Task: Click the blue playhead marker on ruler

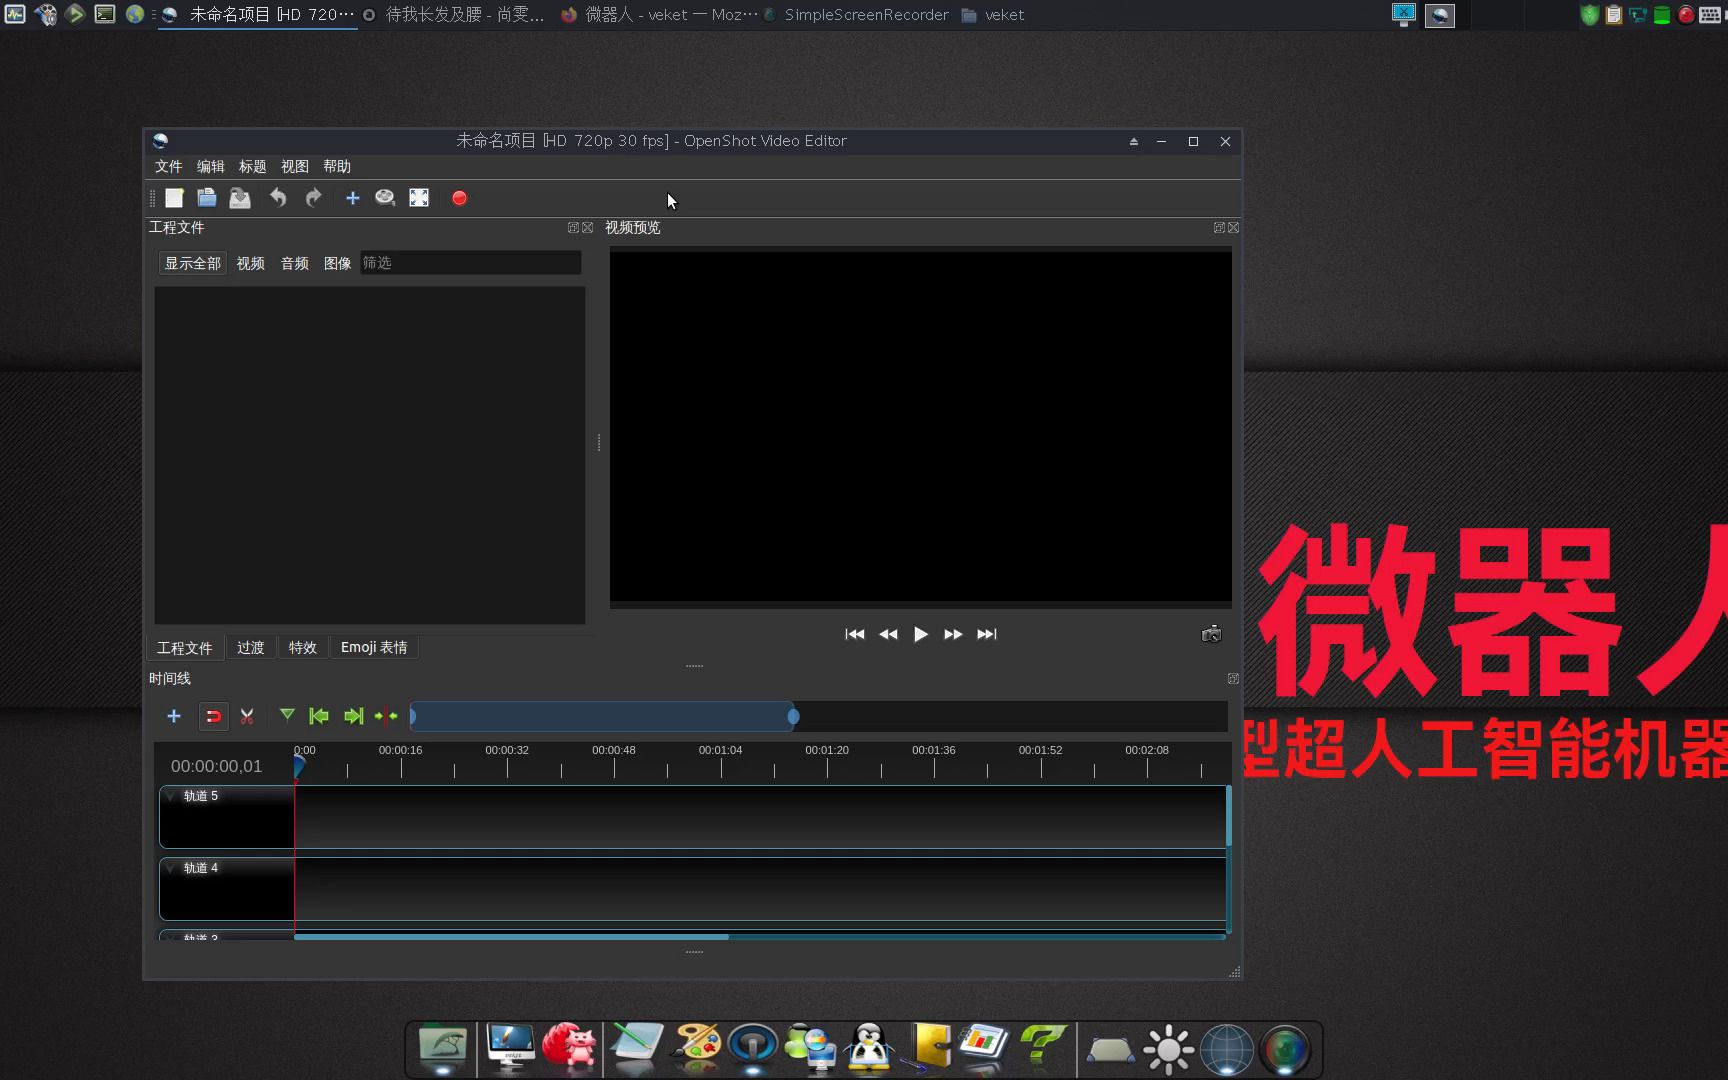Action: point(299,766)
